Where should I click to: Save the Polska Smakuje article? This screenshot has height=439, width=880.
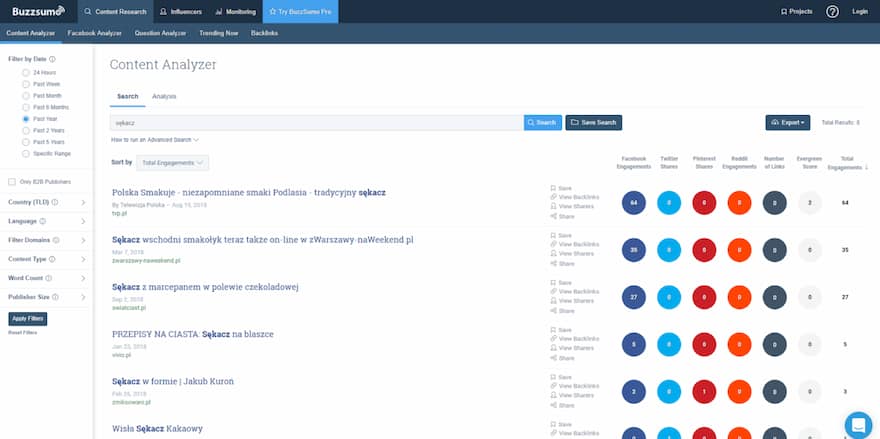point(561,188)
